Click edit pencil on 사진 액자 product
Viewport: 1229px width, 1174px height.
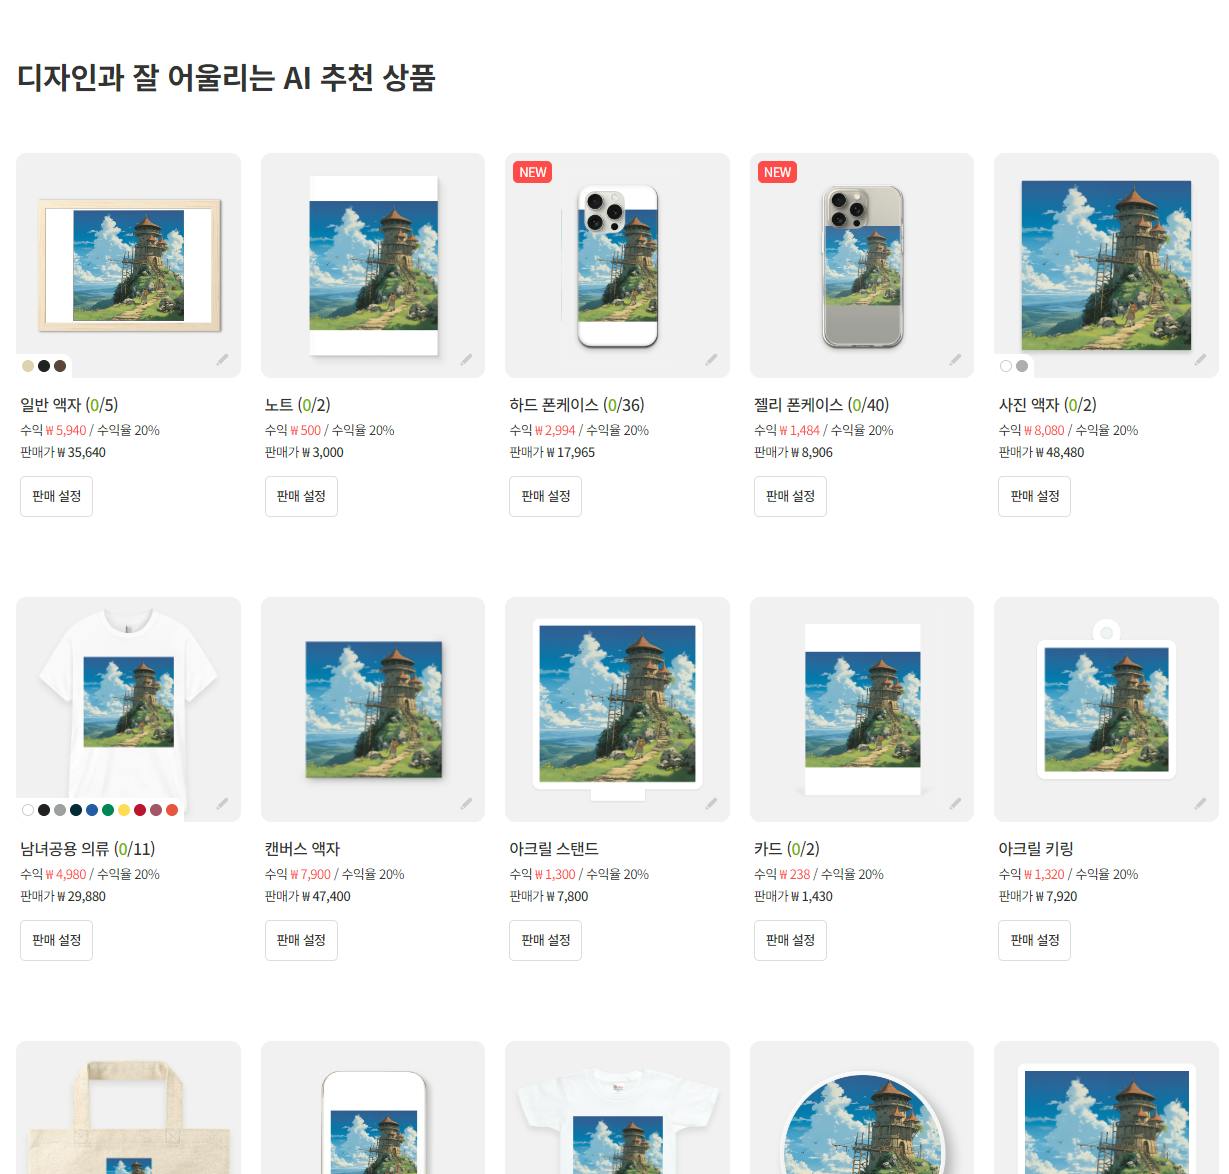click(1200, 359)
